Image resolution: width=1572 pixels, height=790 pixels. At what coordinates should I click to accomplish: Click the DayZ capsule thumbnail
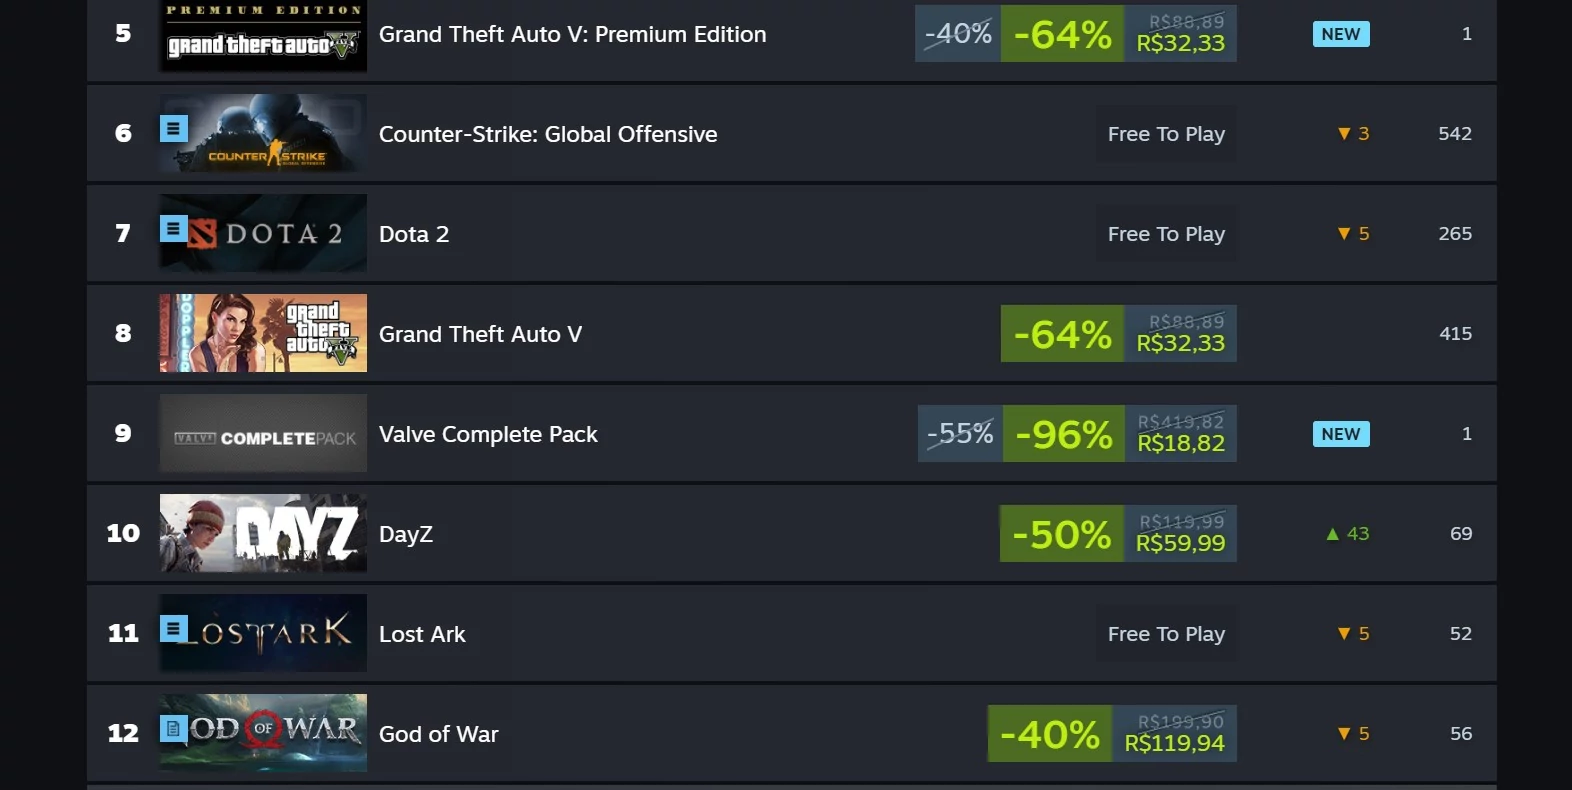[x=262, y=533]
